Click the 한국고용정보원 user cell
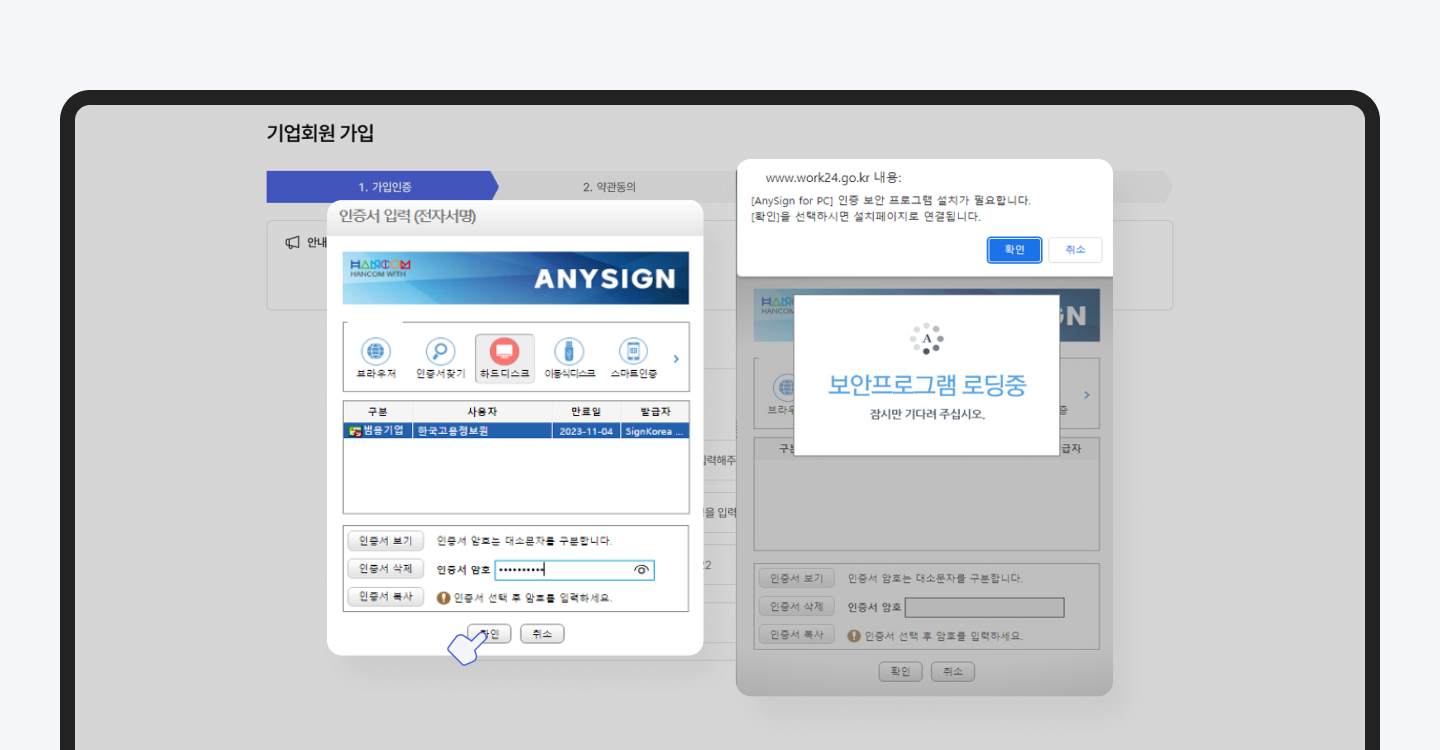Image resolution: width=1440 pixels, height=750 pixels. (x=482, y=430)
